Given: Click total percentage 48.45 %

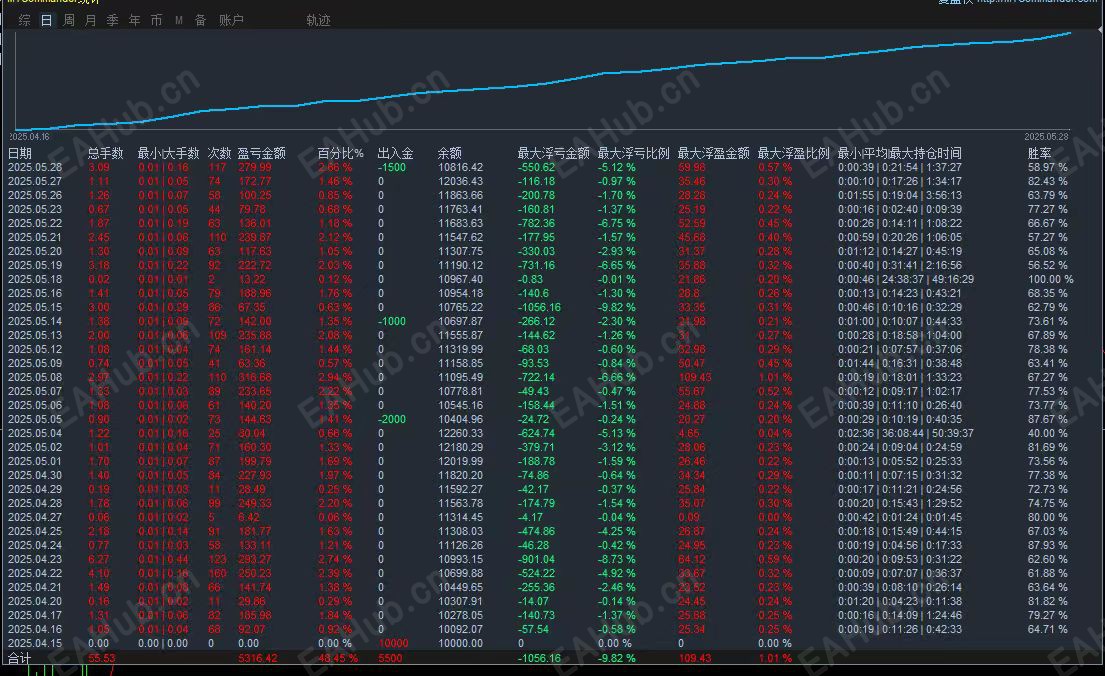Looking at the screenshot, I should tap(338, 658).
